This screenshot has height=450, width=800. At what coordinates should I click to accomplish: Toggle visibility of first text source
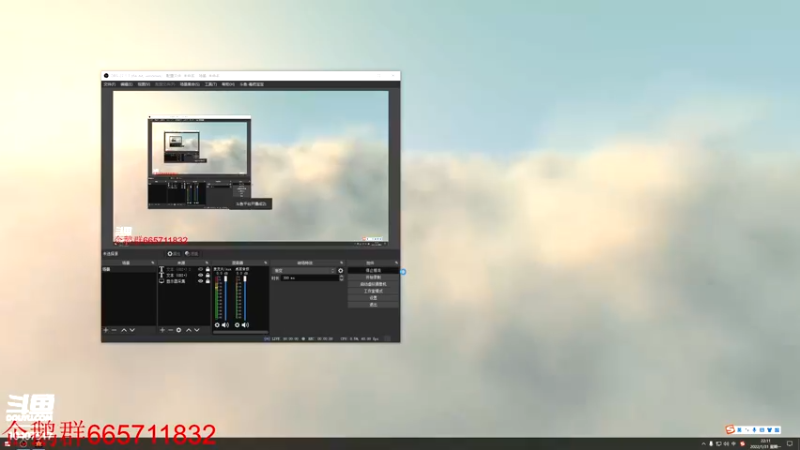coord(201,269)
